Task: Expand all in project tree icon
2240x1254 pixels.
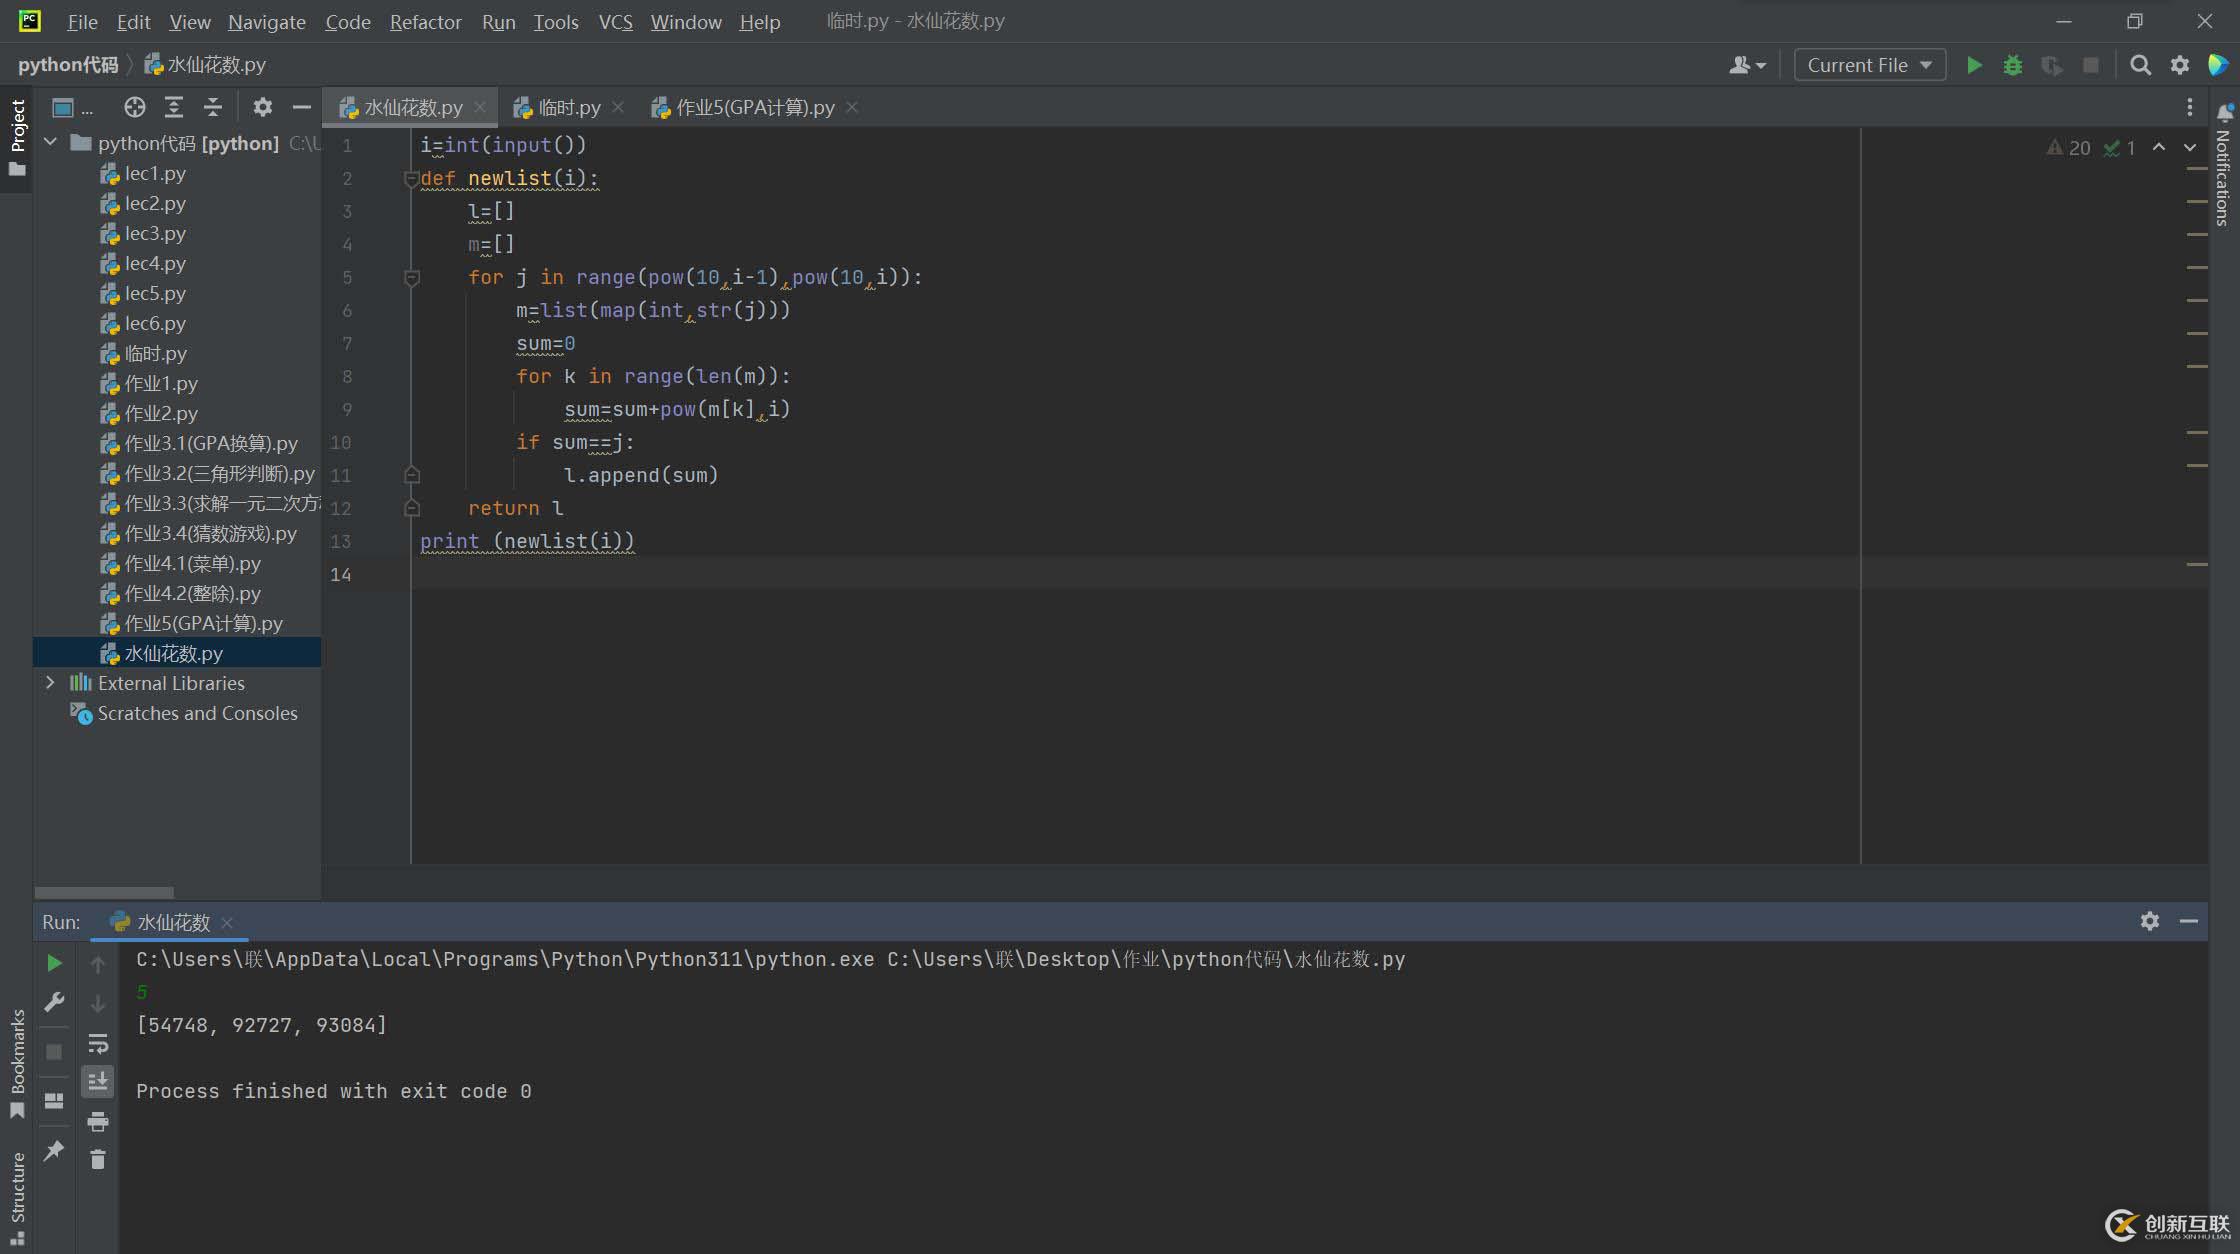Action: pyautogui.click(x=173, y=107)
